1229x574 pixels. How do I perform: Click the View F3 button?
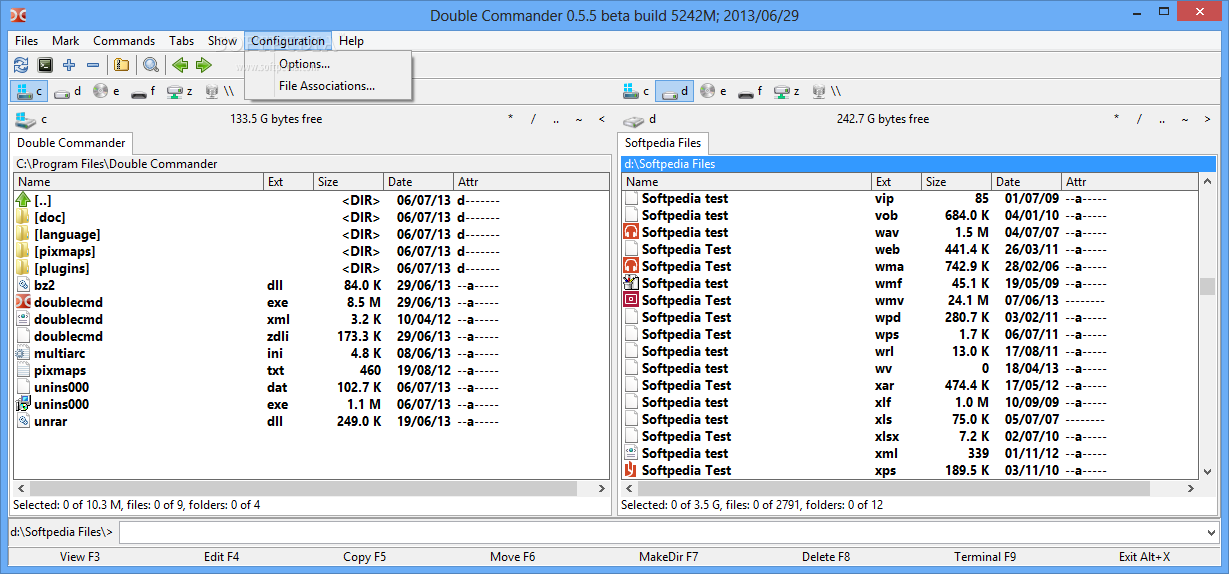80,557
